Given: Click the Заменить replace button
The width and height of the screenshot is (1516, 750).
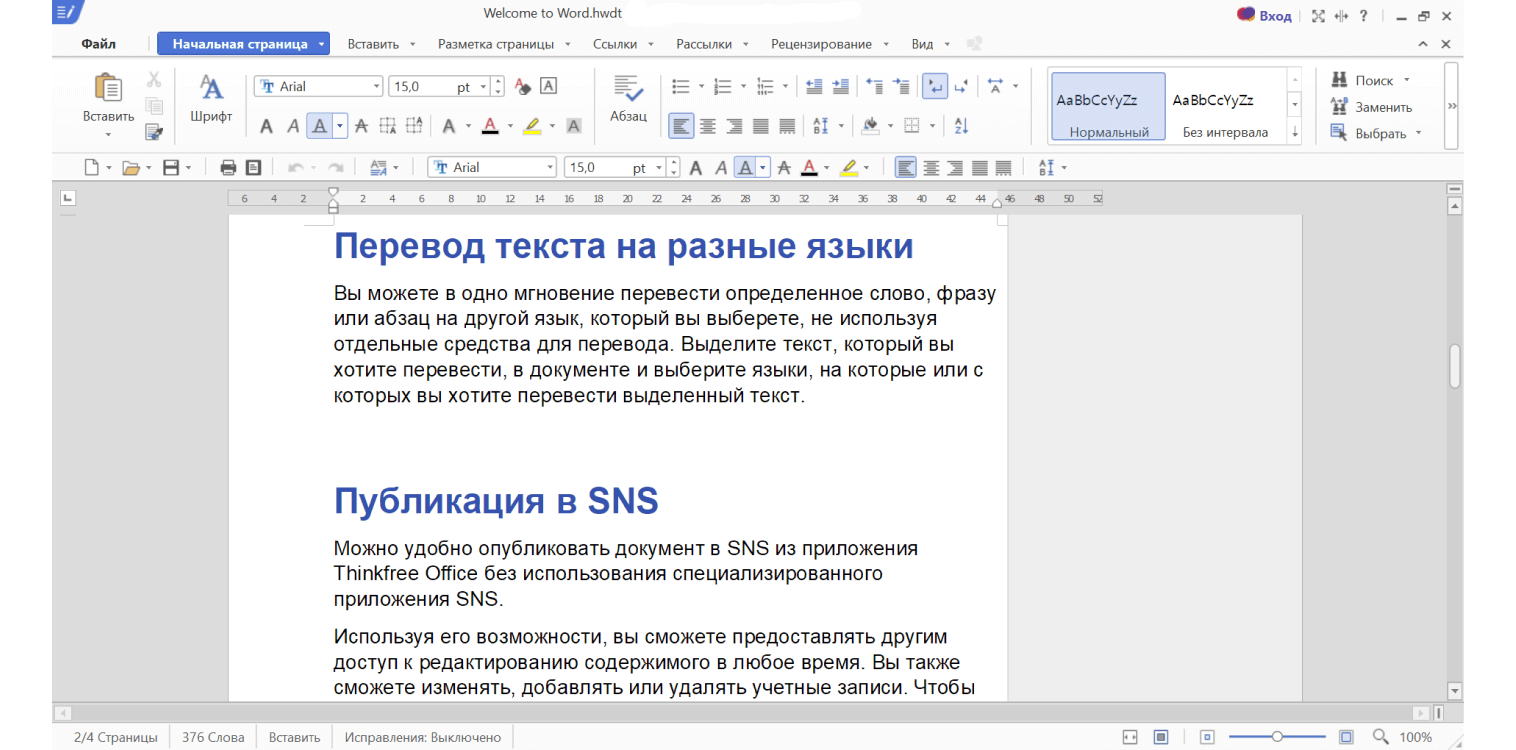Looking at the screenshot, I should [1370, 107].
